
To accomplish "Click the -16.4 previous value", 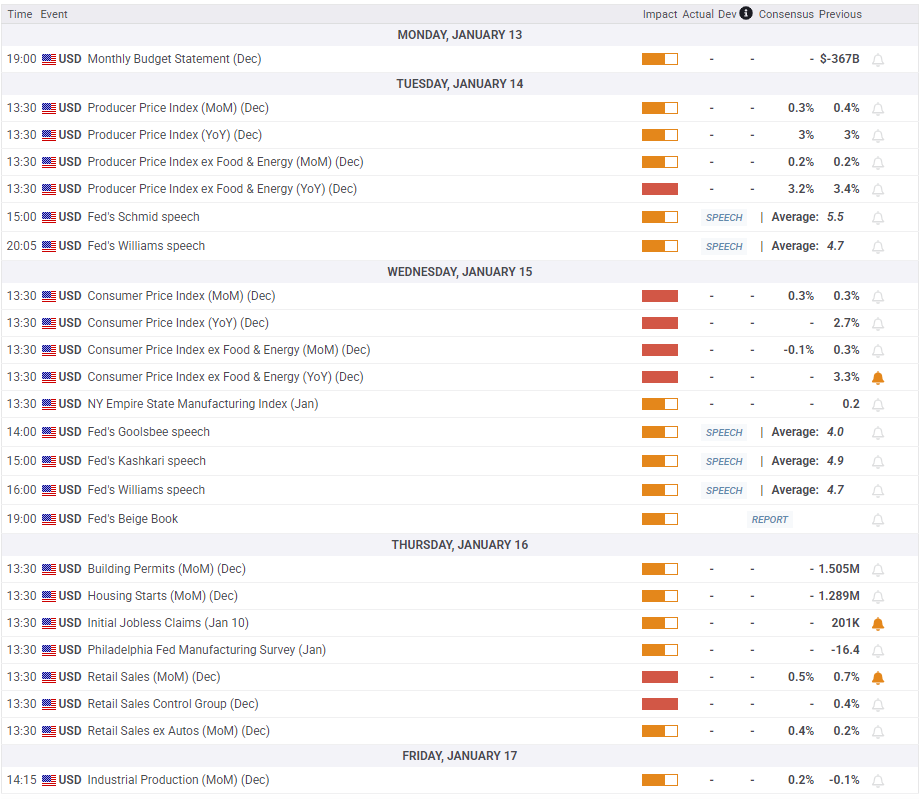I will [845, 650].
